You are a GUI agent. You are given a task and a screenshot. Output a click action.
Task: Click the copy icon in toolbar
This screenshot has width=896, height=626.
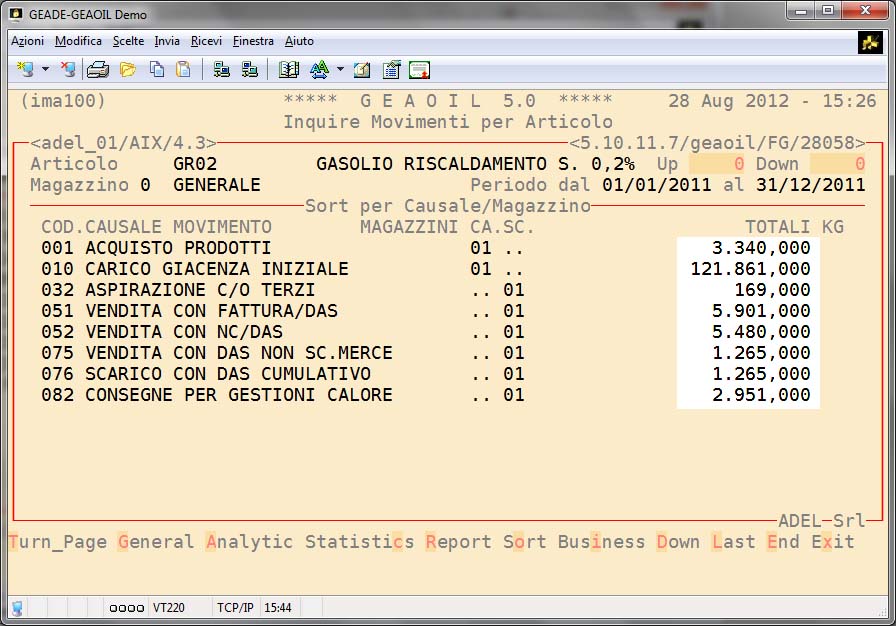[x=157, y=70]
